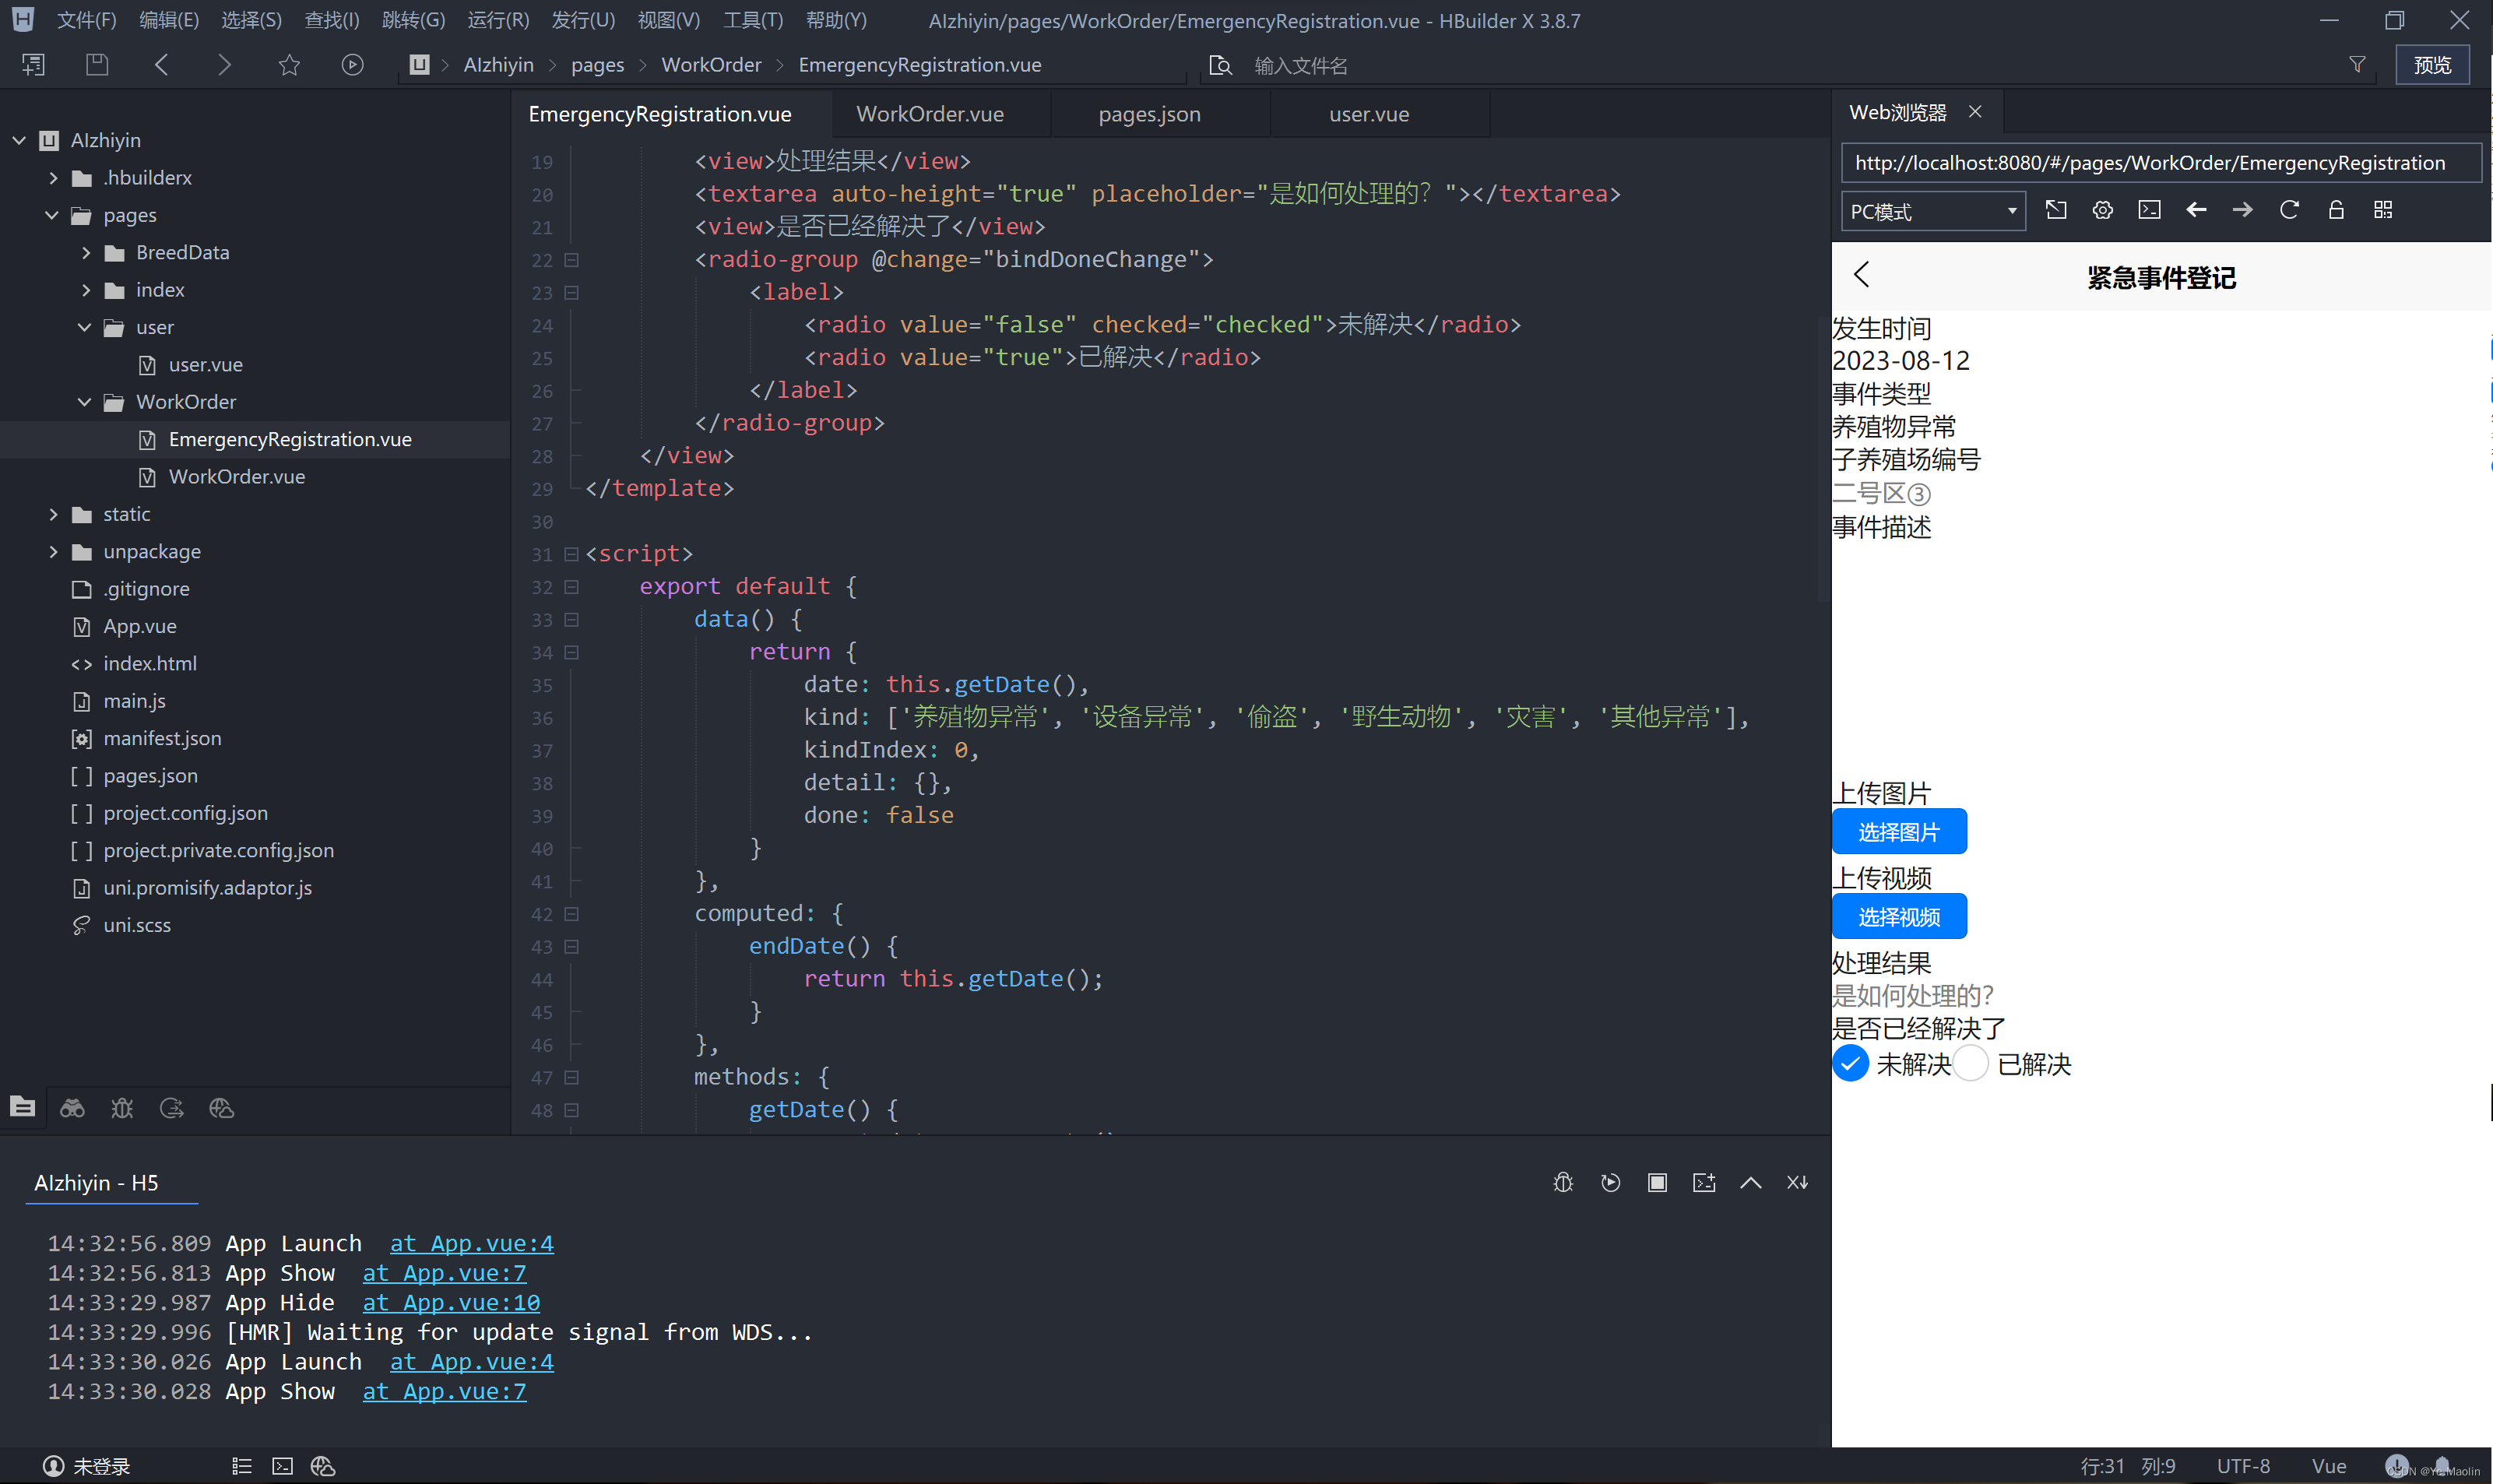This screenshot has height=1484, width=2493.
Task: Open the at App.vue:10 link
Action: [451, 1302]
